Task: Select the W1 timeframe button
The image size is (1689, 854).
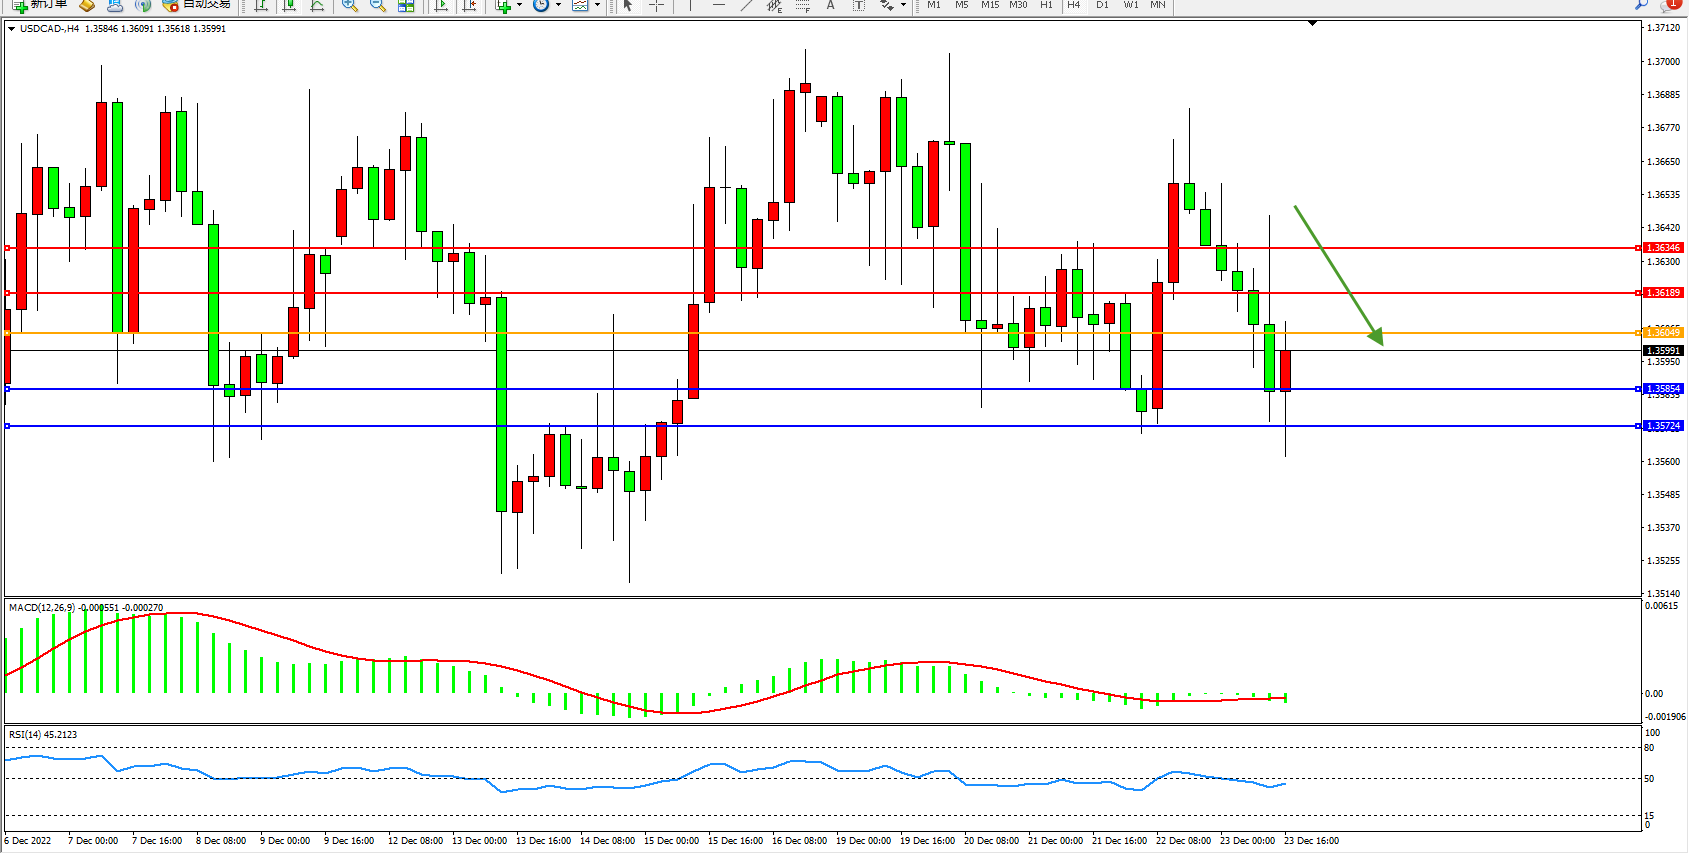Action: [x=1130, y=5]
